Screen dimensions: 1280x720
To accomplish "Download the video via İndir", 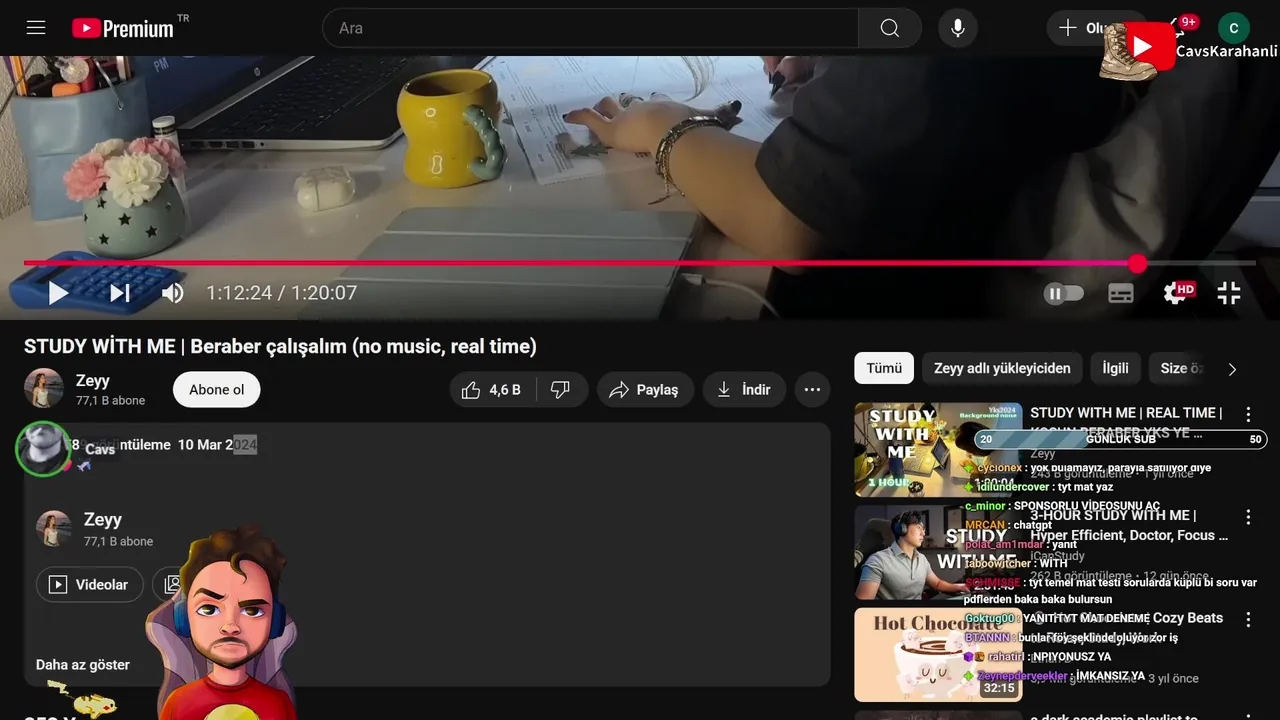I will pyautogui.click(x=744, y=390).
